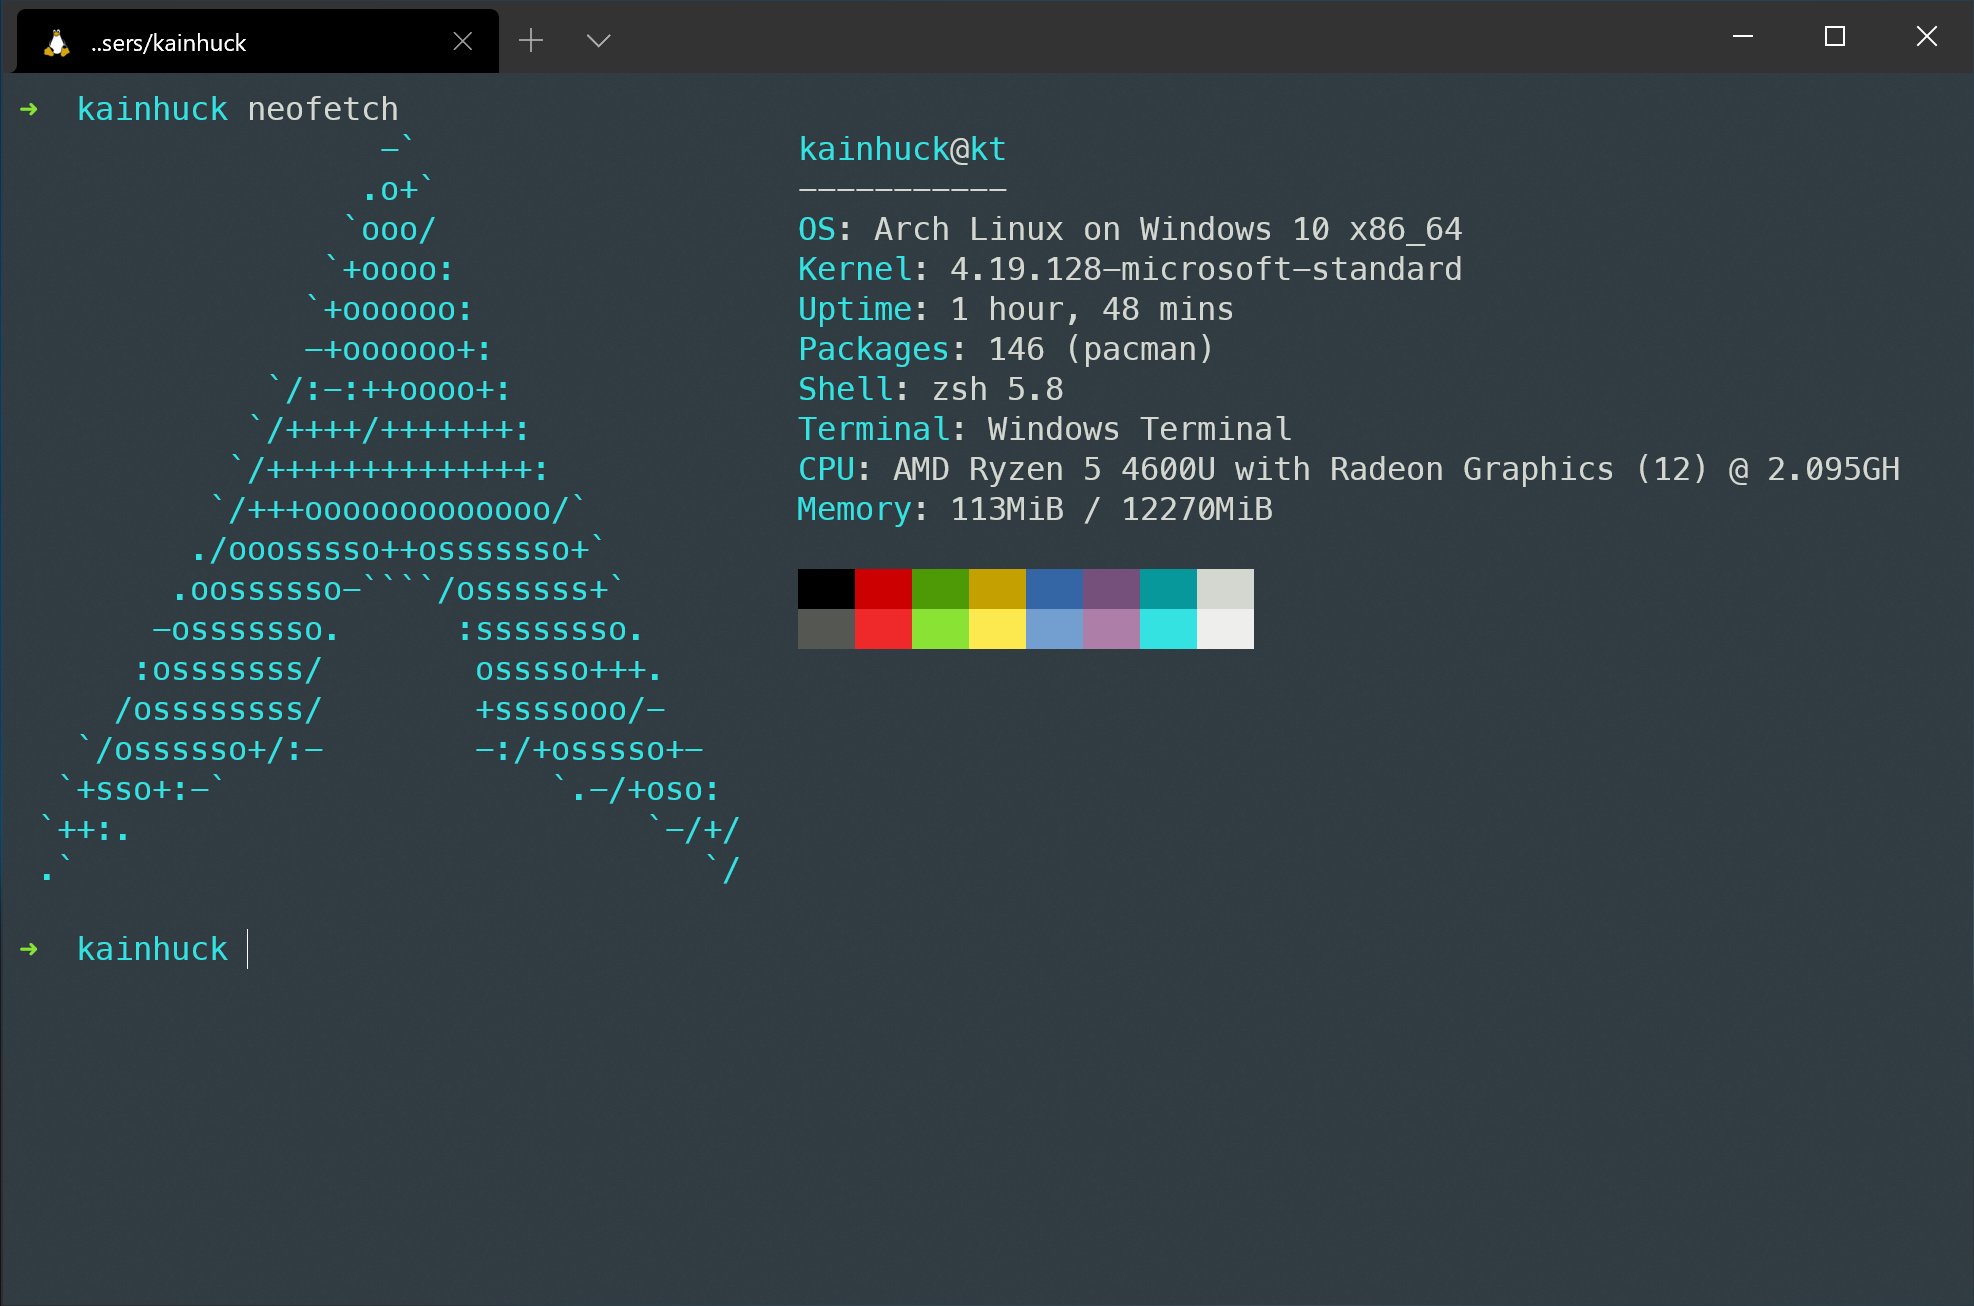Click the green prompt arrow icon
Image resolution: width=1974 pixels, height=1306 pixels.
28,109
